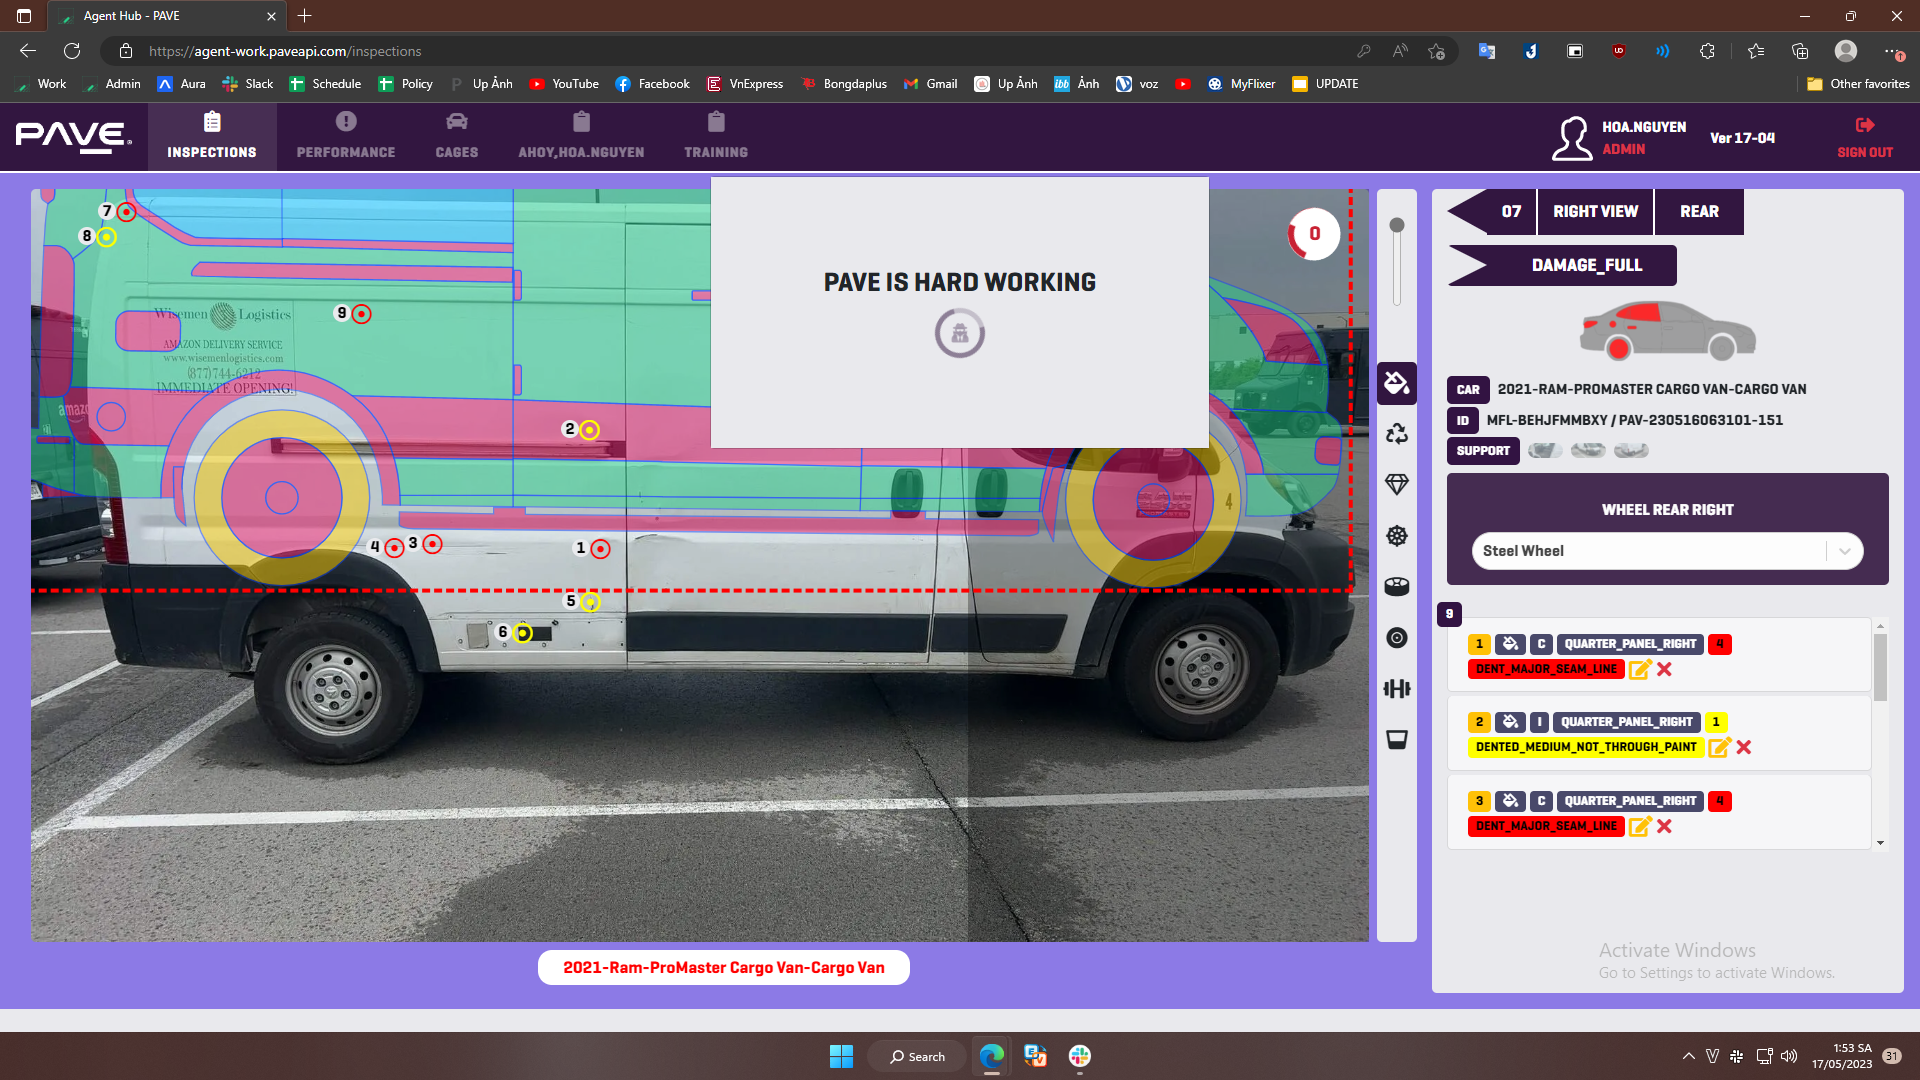Toggle damage marker 9 on van
This screenshot has width=1920, height=1080.
362,314
